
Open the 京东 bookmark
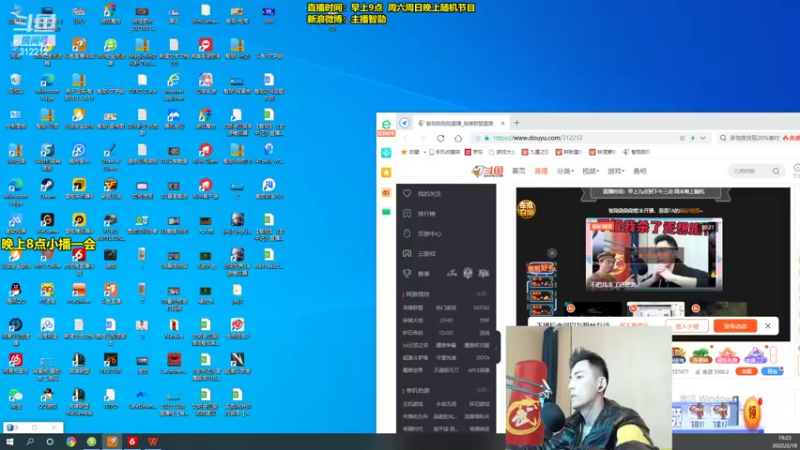[x=474, y=152]
